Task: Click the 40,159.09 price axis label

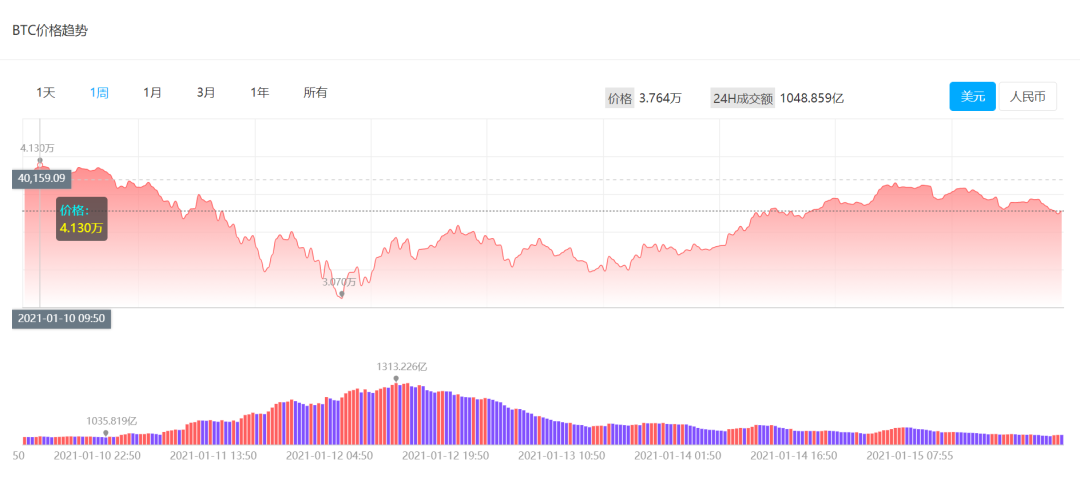Action: point(42,178)
